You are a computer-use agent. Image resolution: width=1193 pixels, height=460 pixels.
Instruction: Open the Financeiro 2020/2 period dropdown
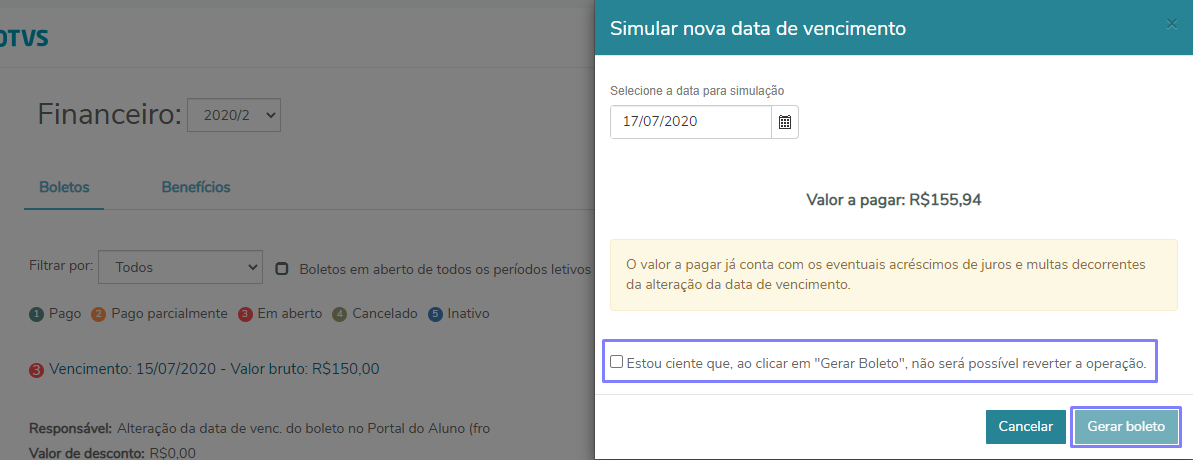pyautogui.click(x=234, y=115)
